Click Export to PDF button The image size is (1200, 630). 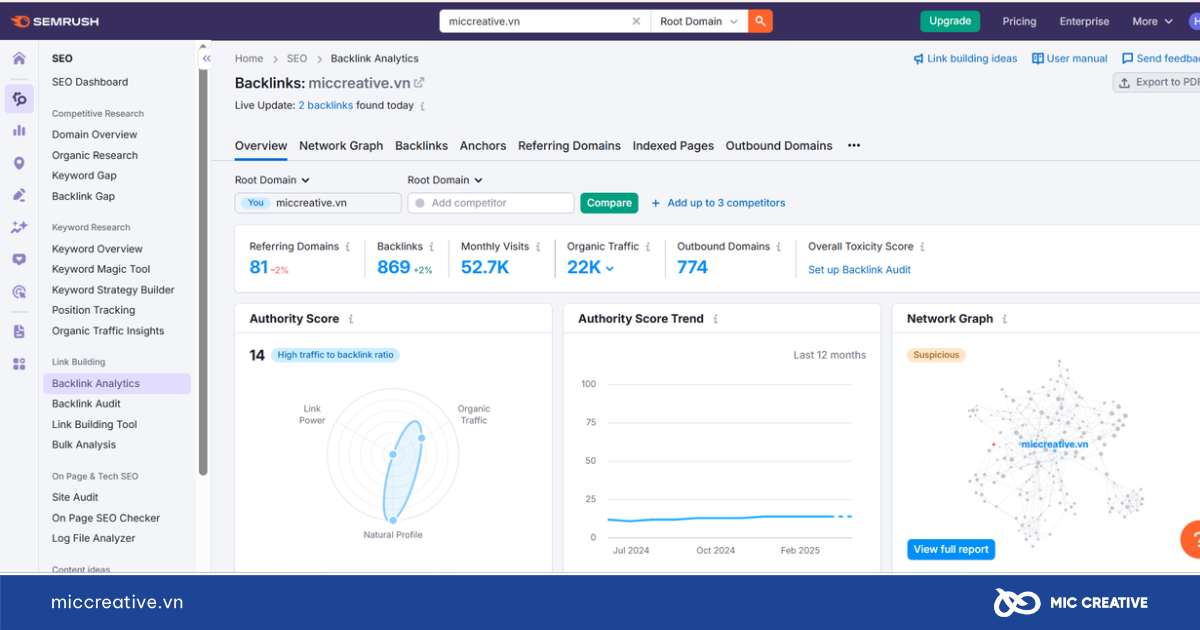point(1157,83)
